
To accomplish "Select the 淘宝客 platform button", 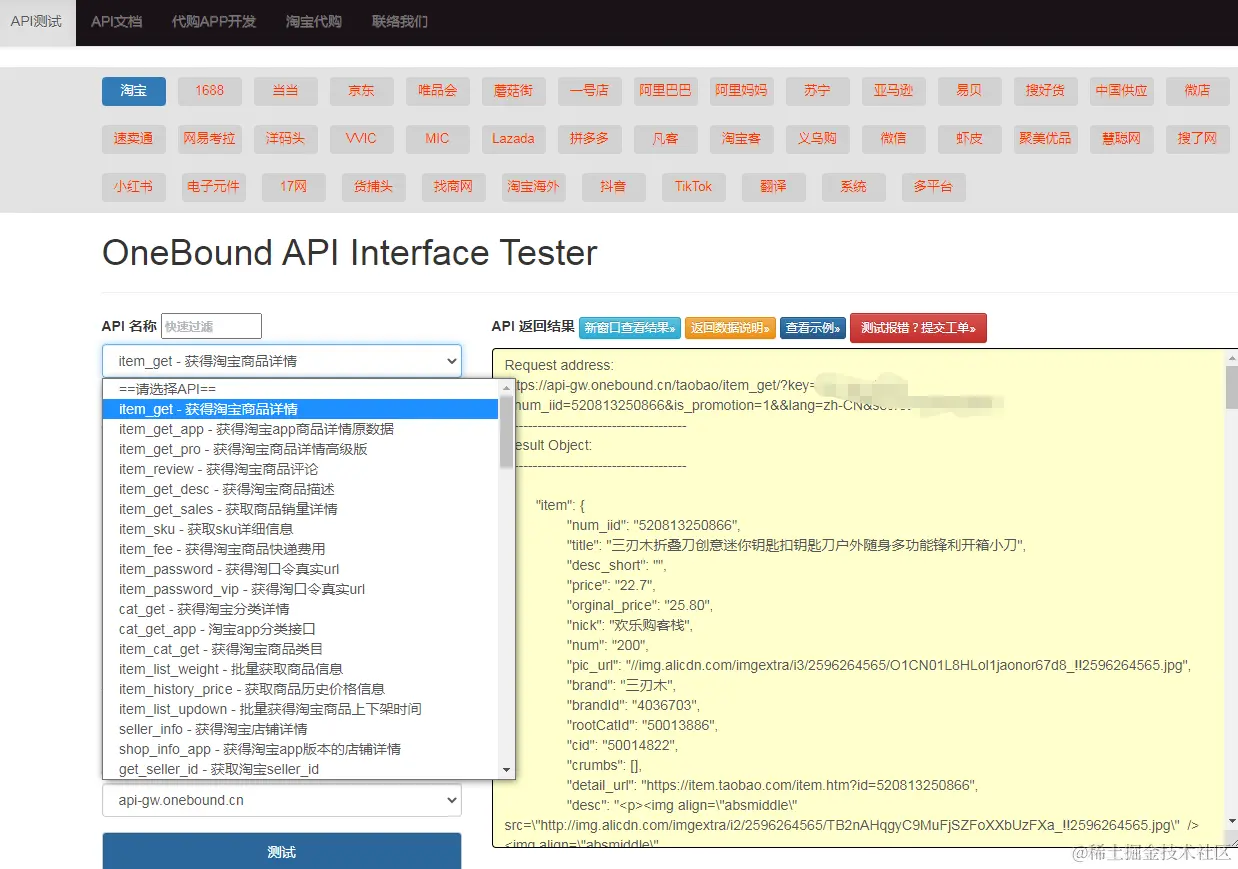I will 742,139.
